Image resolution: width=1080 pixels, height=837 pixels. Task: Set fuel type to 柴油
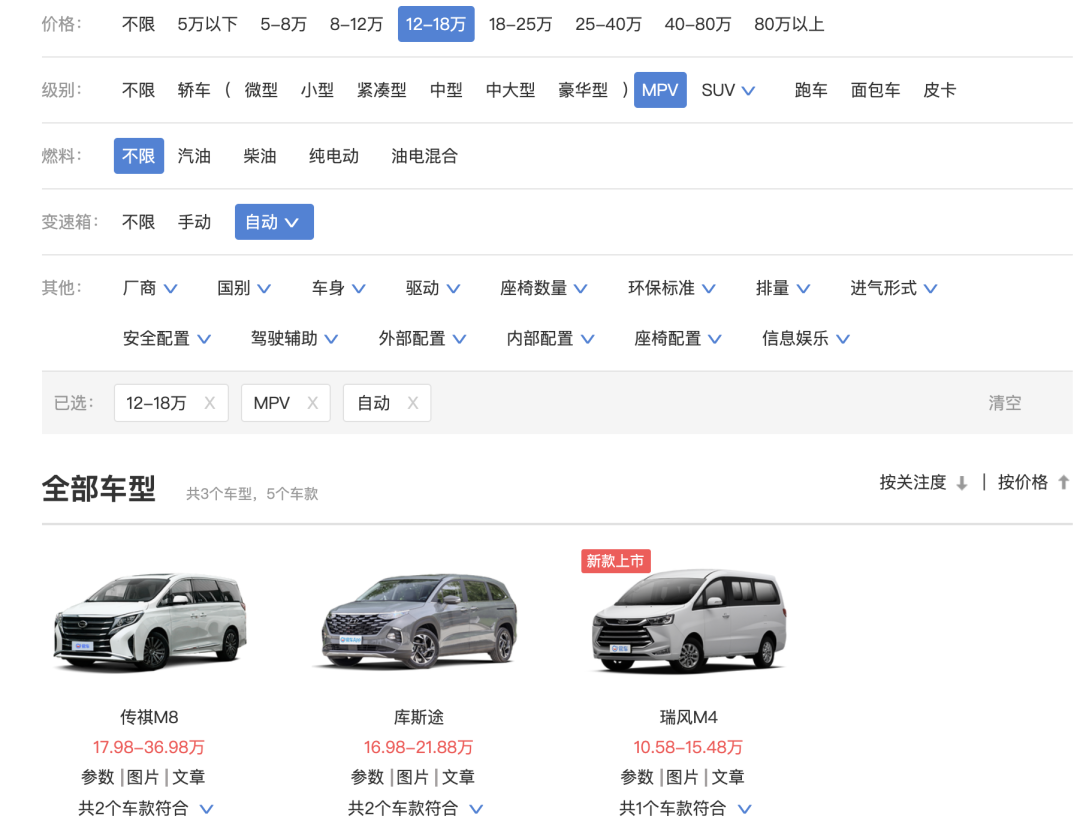[260, 156]
